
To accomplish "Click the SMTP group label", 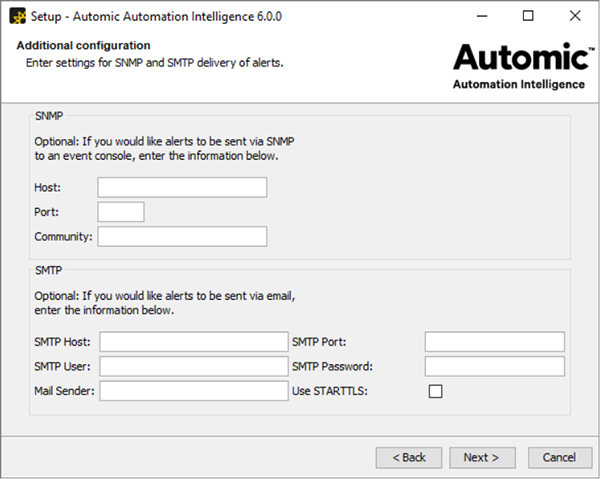I will 48,270.
